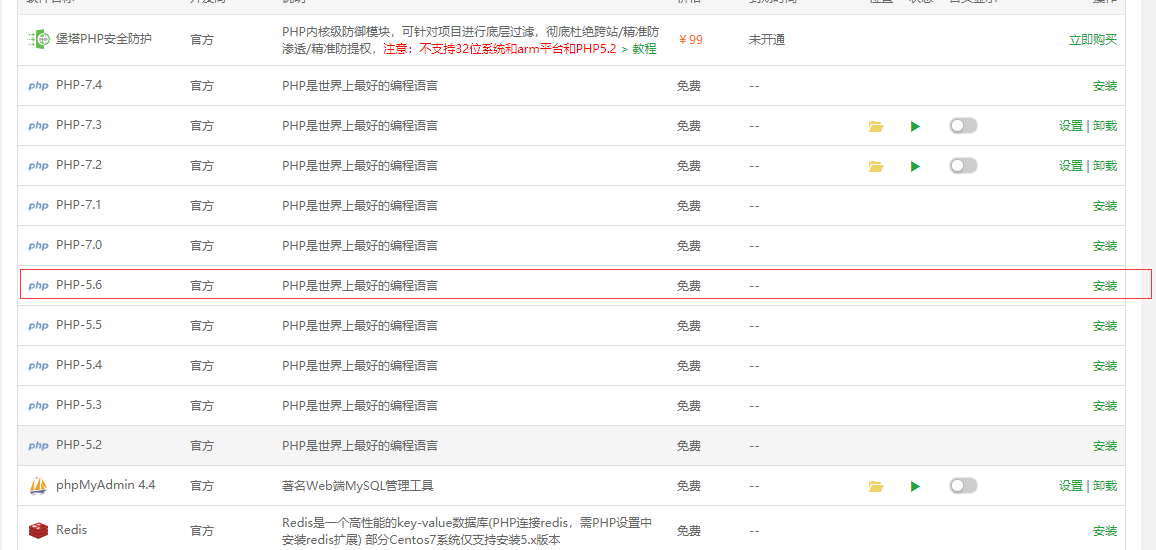The image size is (1156, 550).
Task: Select the PHP-7.4 name text
Action: point(79,86)
